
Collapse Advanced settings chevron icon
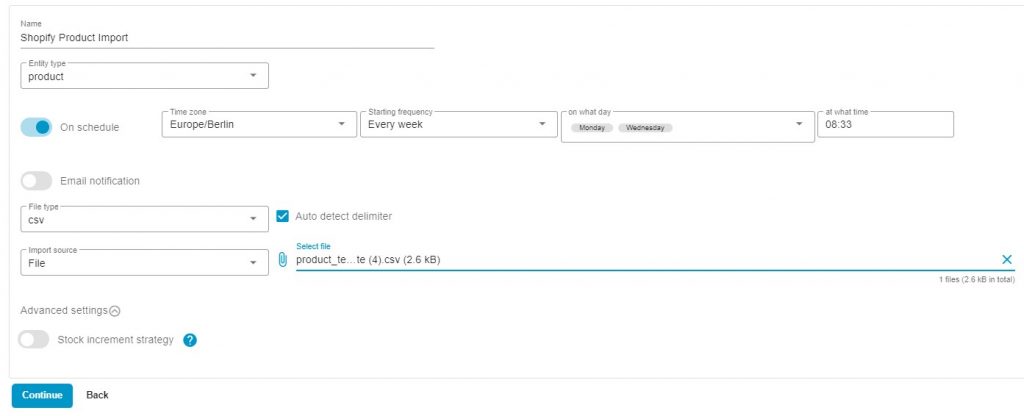coord(115,311)
